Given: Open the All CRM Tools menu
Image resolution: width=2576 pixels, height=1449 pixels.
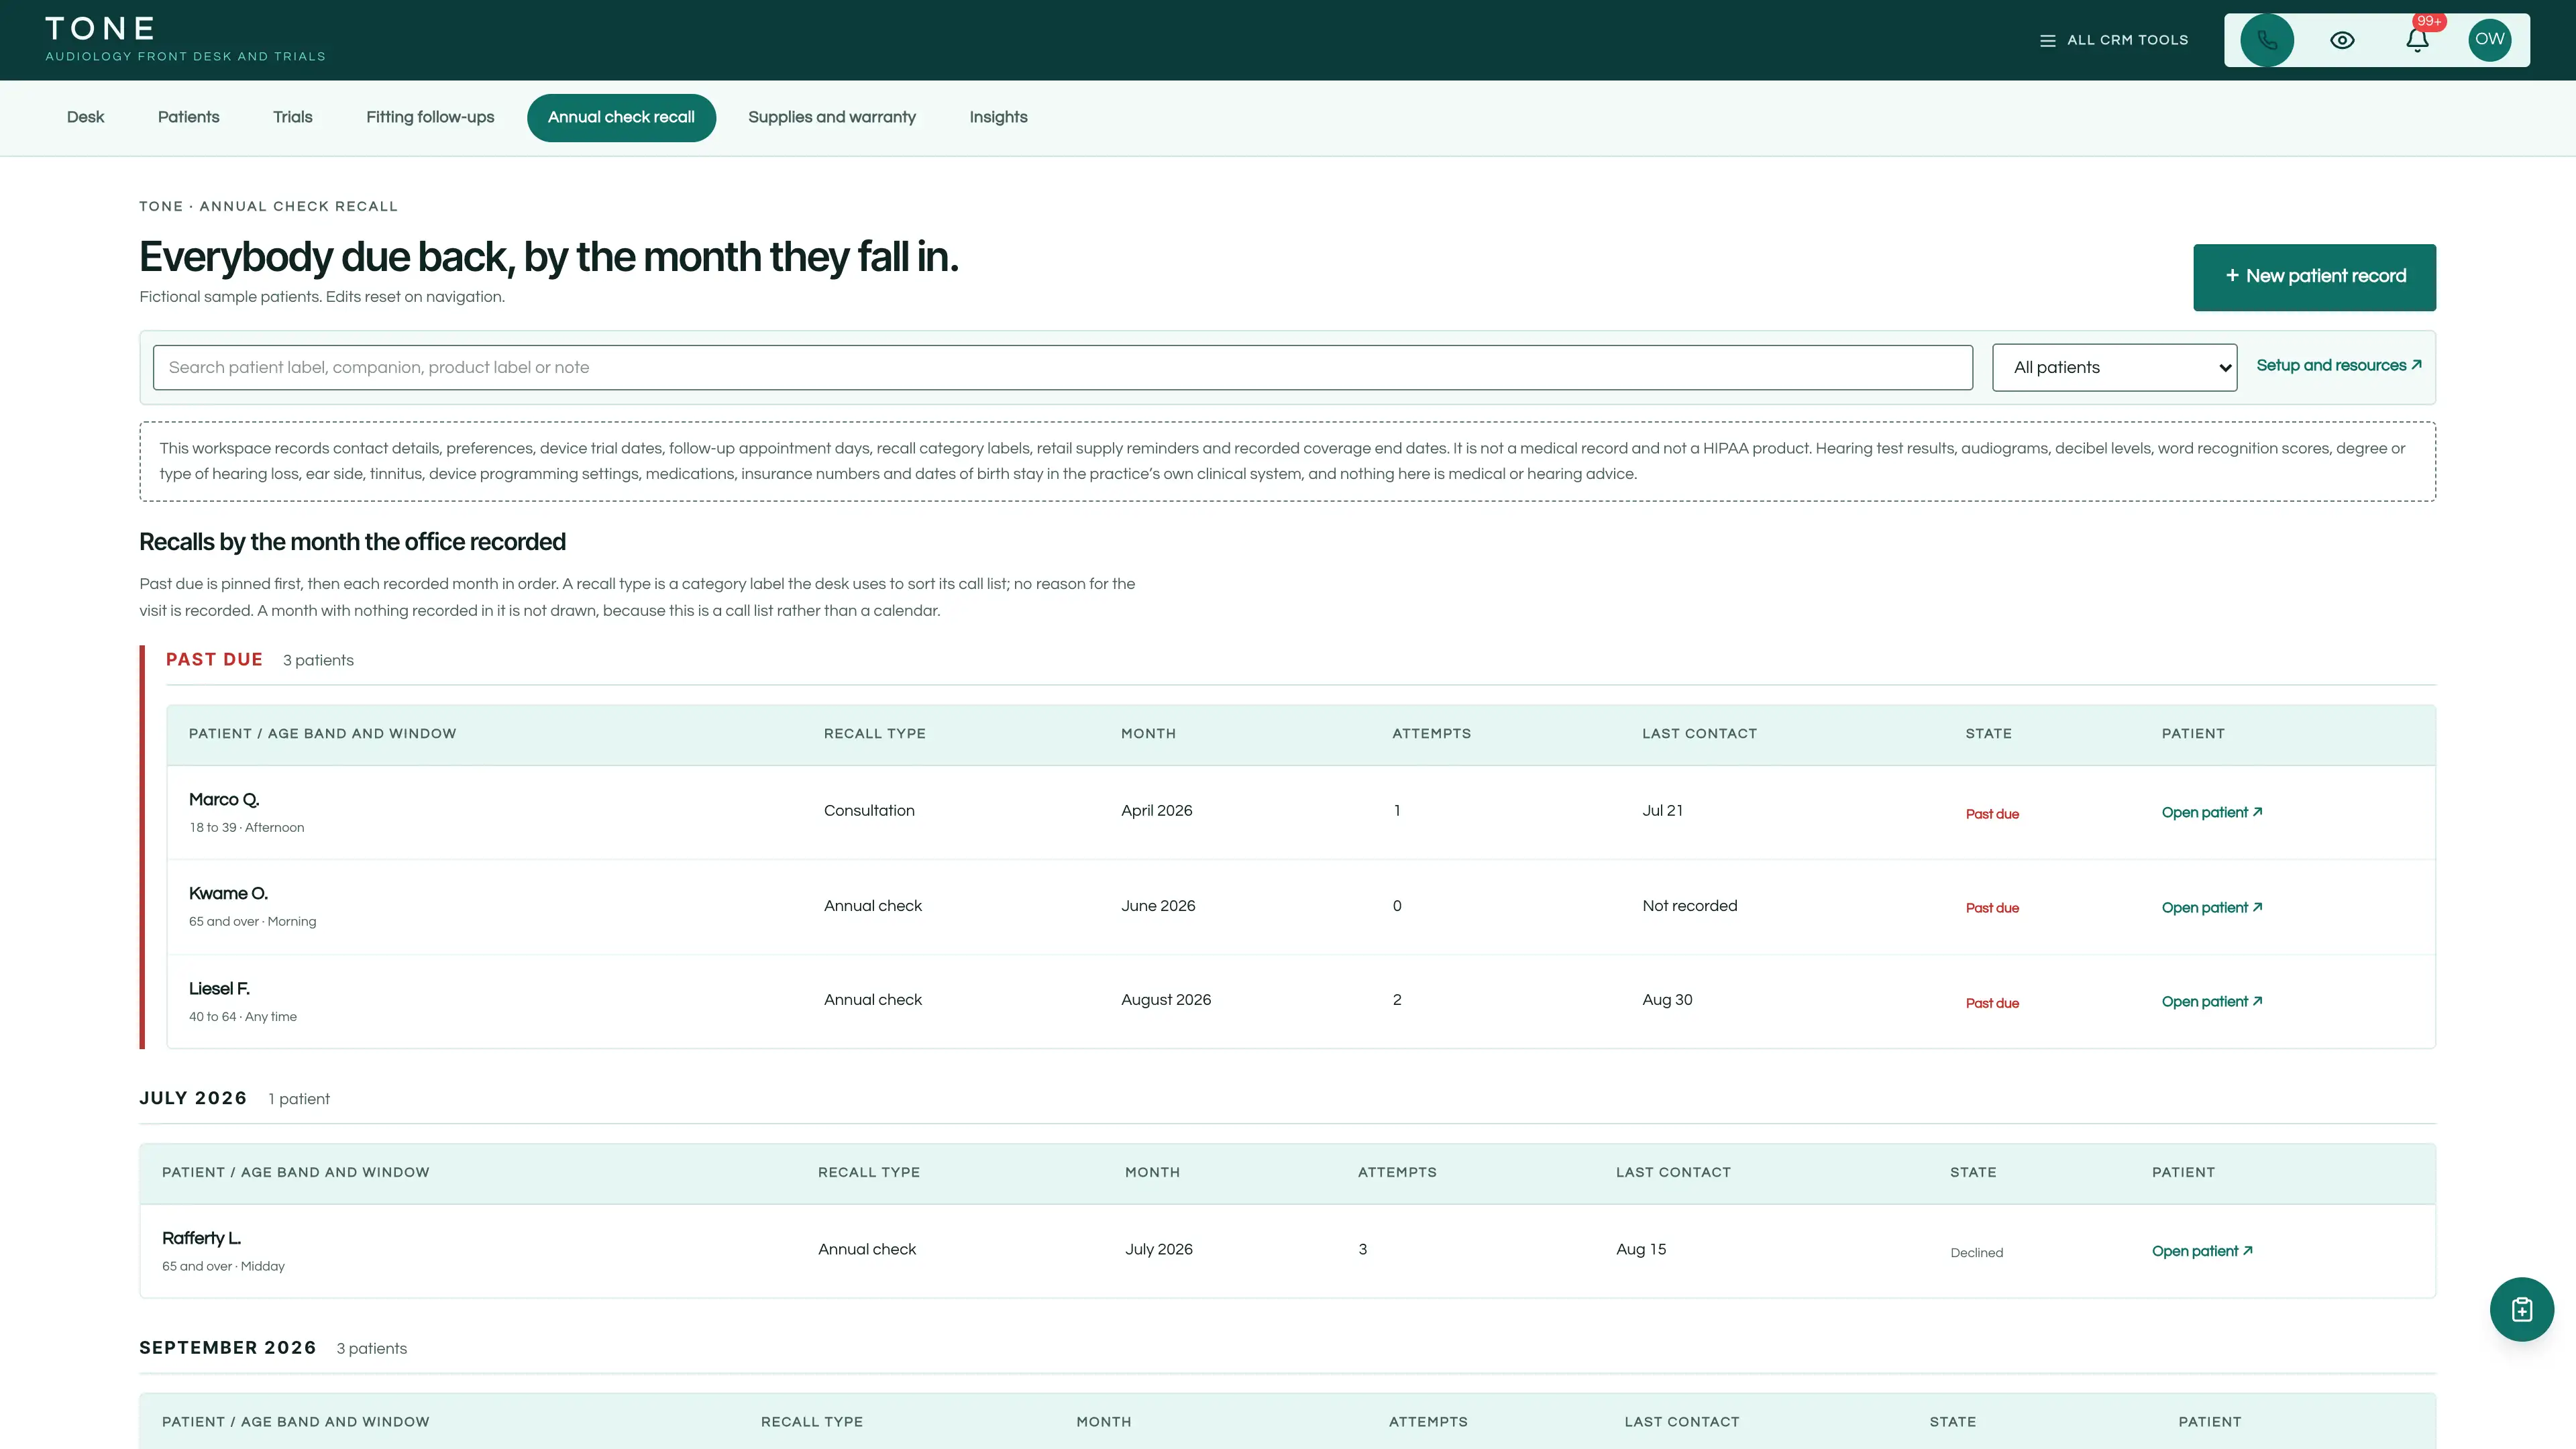Looking at the screenshot, I should click(2114, 40).
